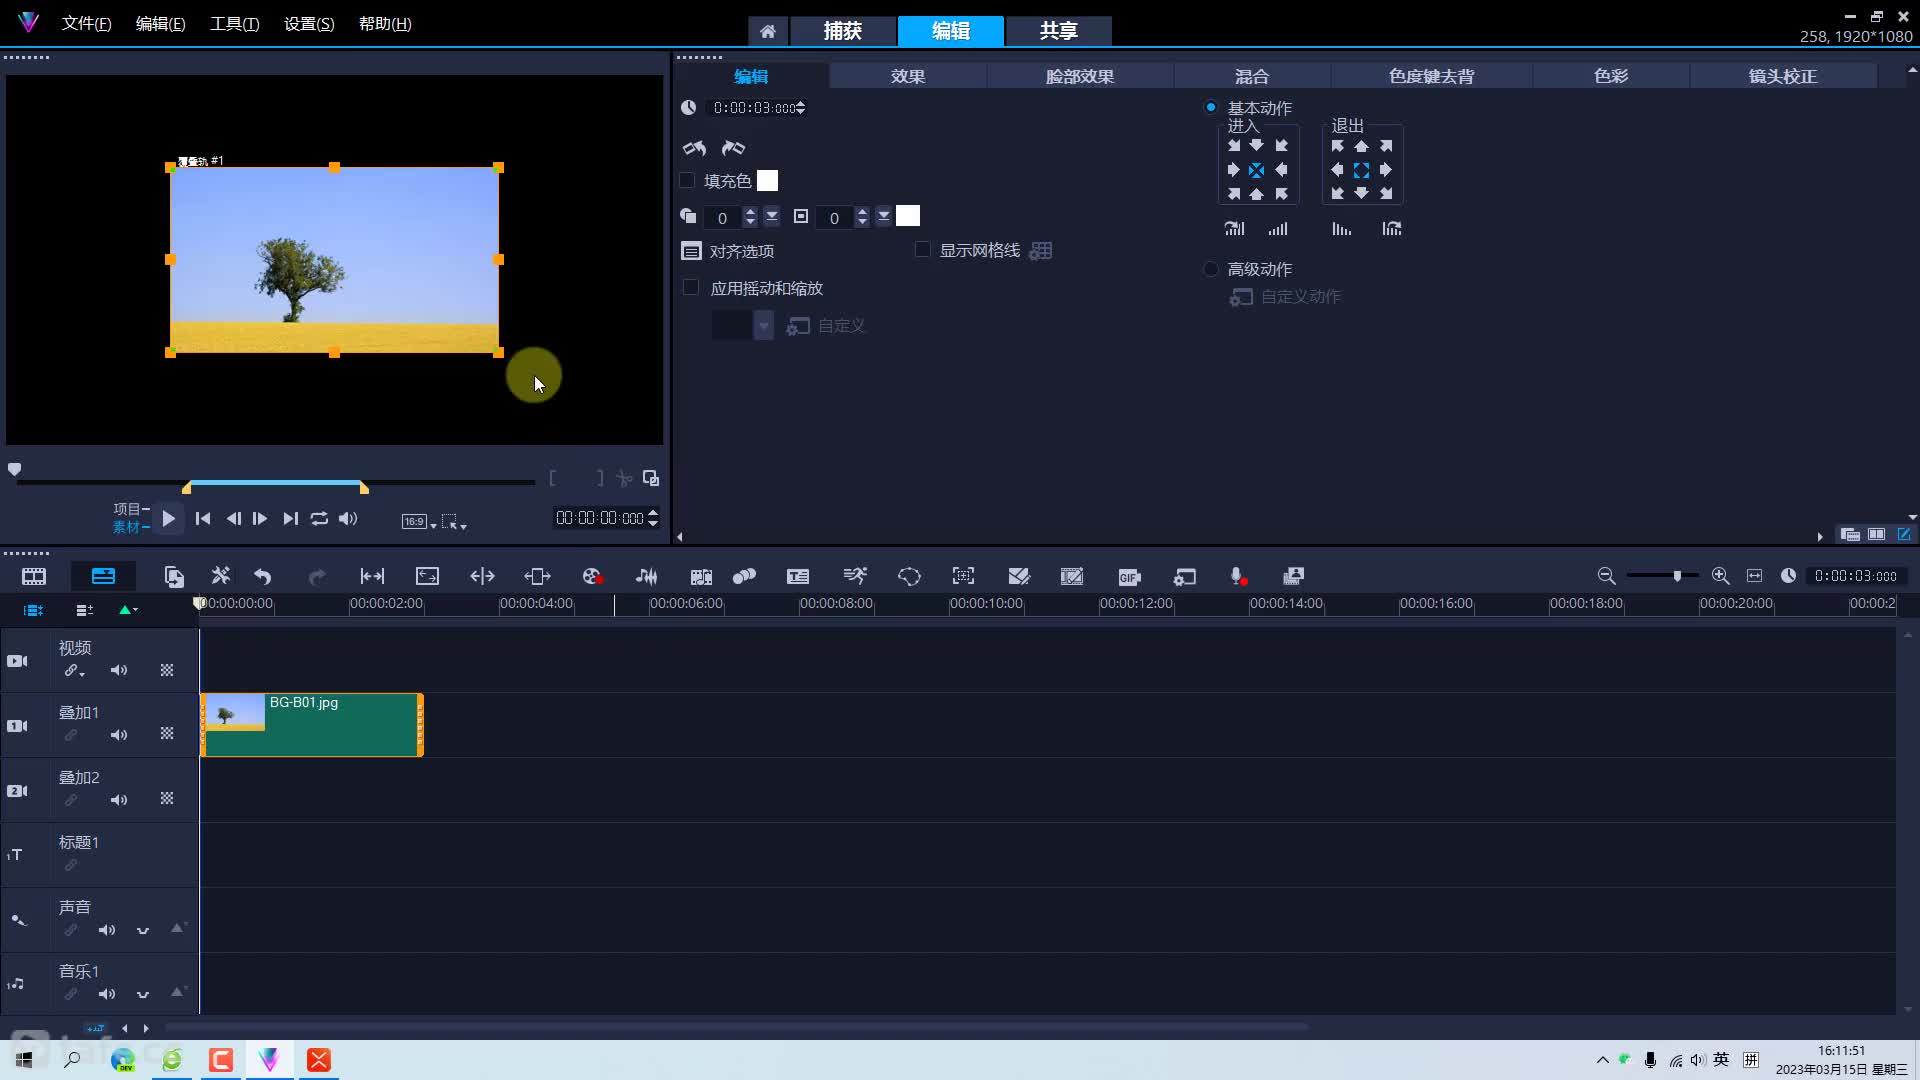The image size is (1920, 1080).
Task: Switch to Storyboard view icon
Action: [34, 576]
